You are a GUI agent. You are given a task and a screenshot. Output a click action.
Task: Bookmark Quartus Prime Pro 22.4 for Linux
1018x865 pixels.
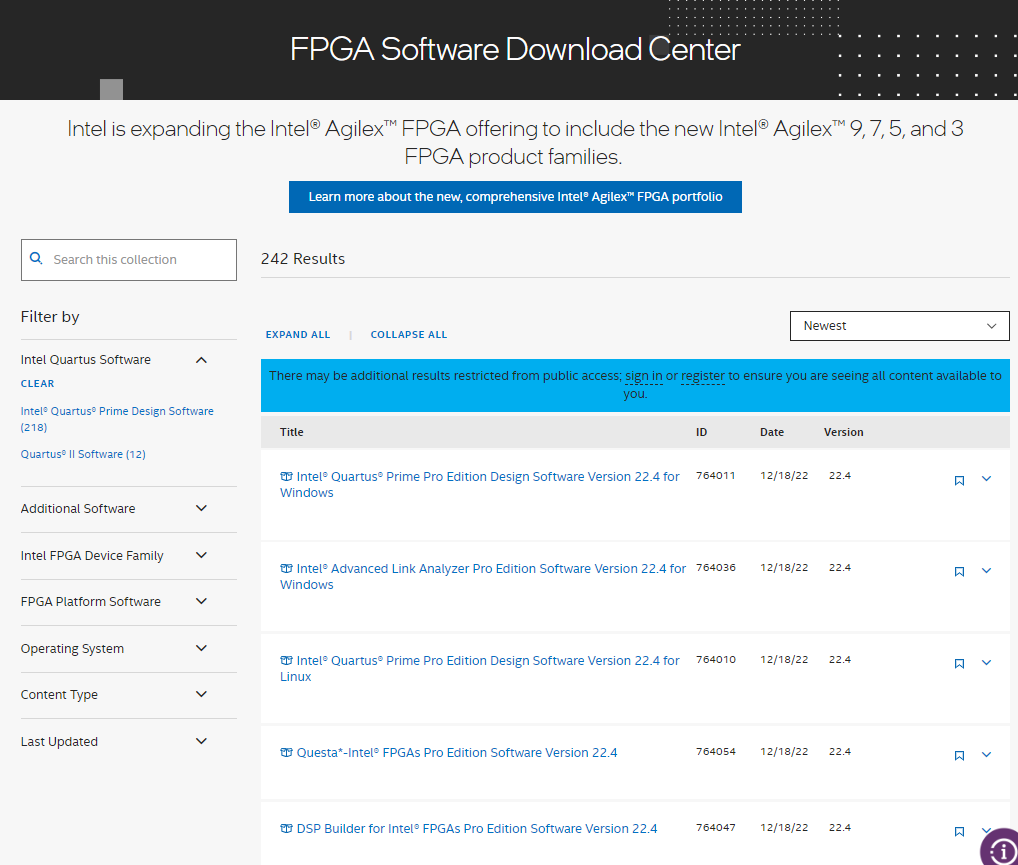959,663
